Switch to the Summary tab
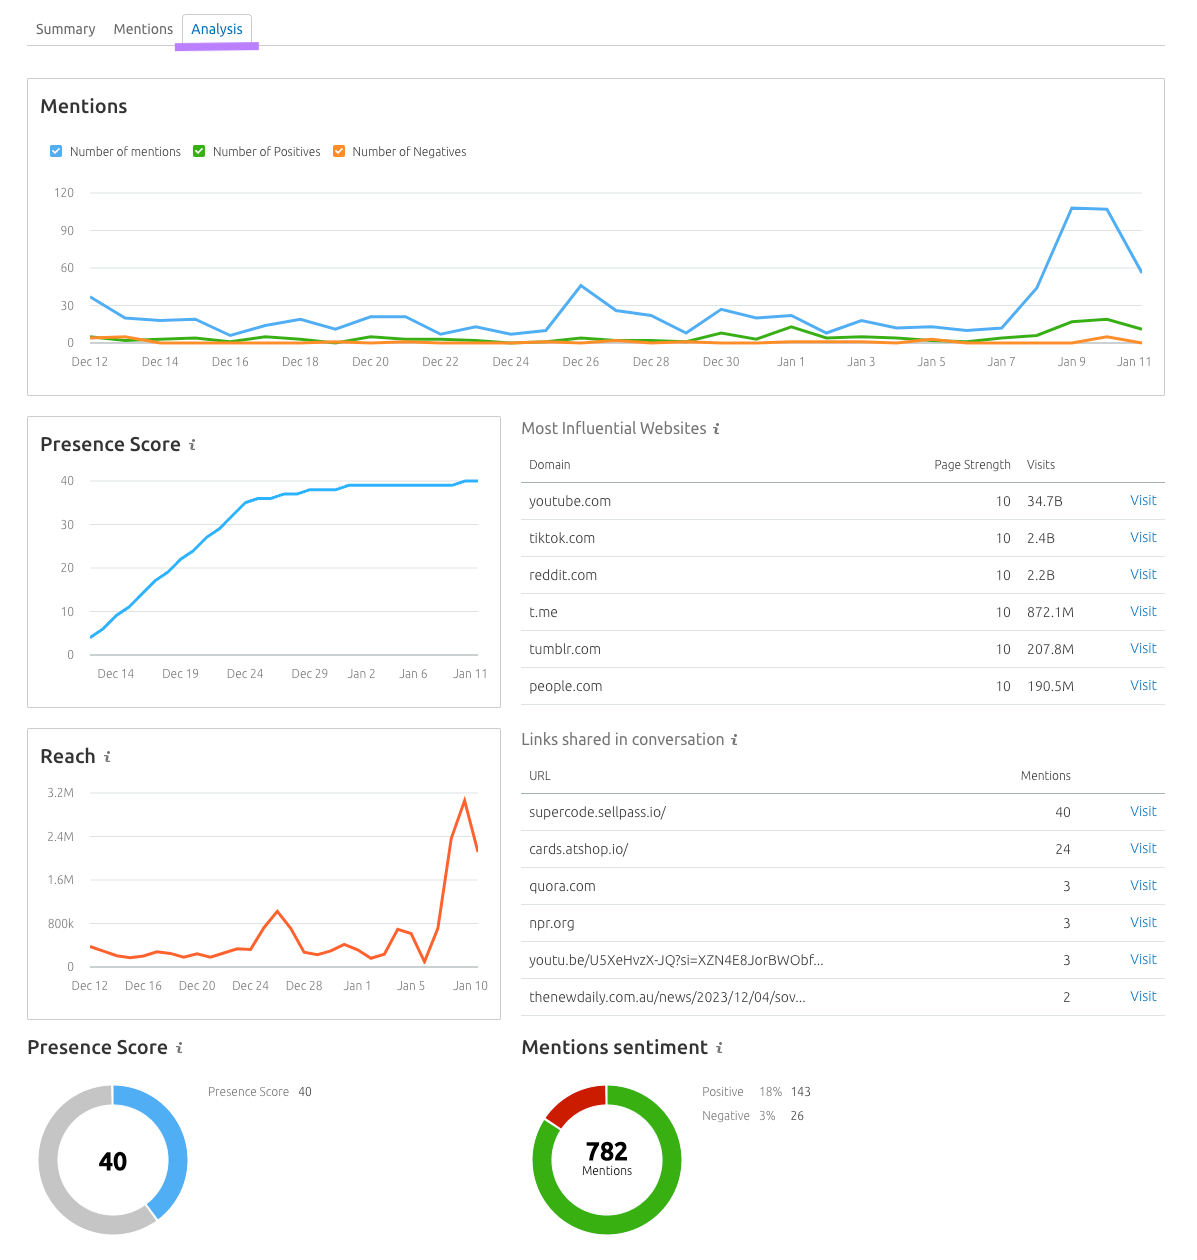Screen dimensions: 1197x1260 [x=65, y=29]
